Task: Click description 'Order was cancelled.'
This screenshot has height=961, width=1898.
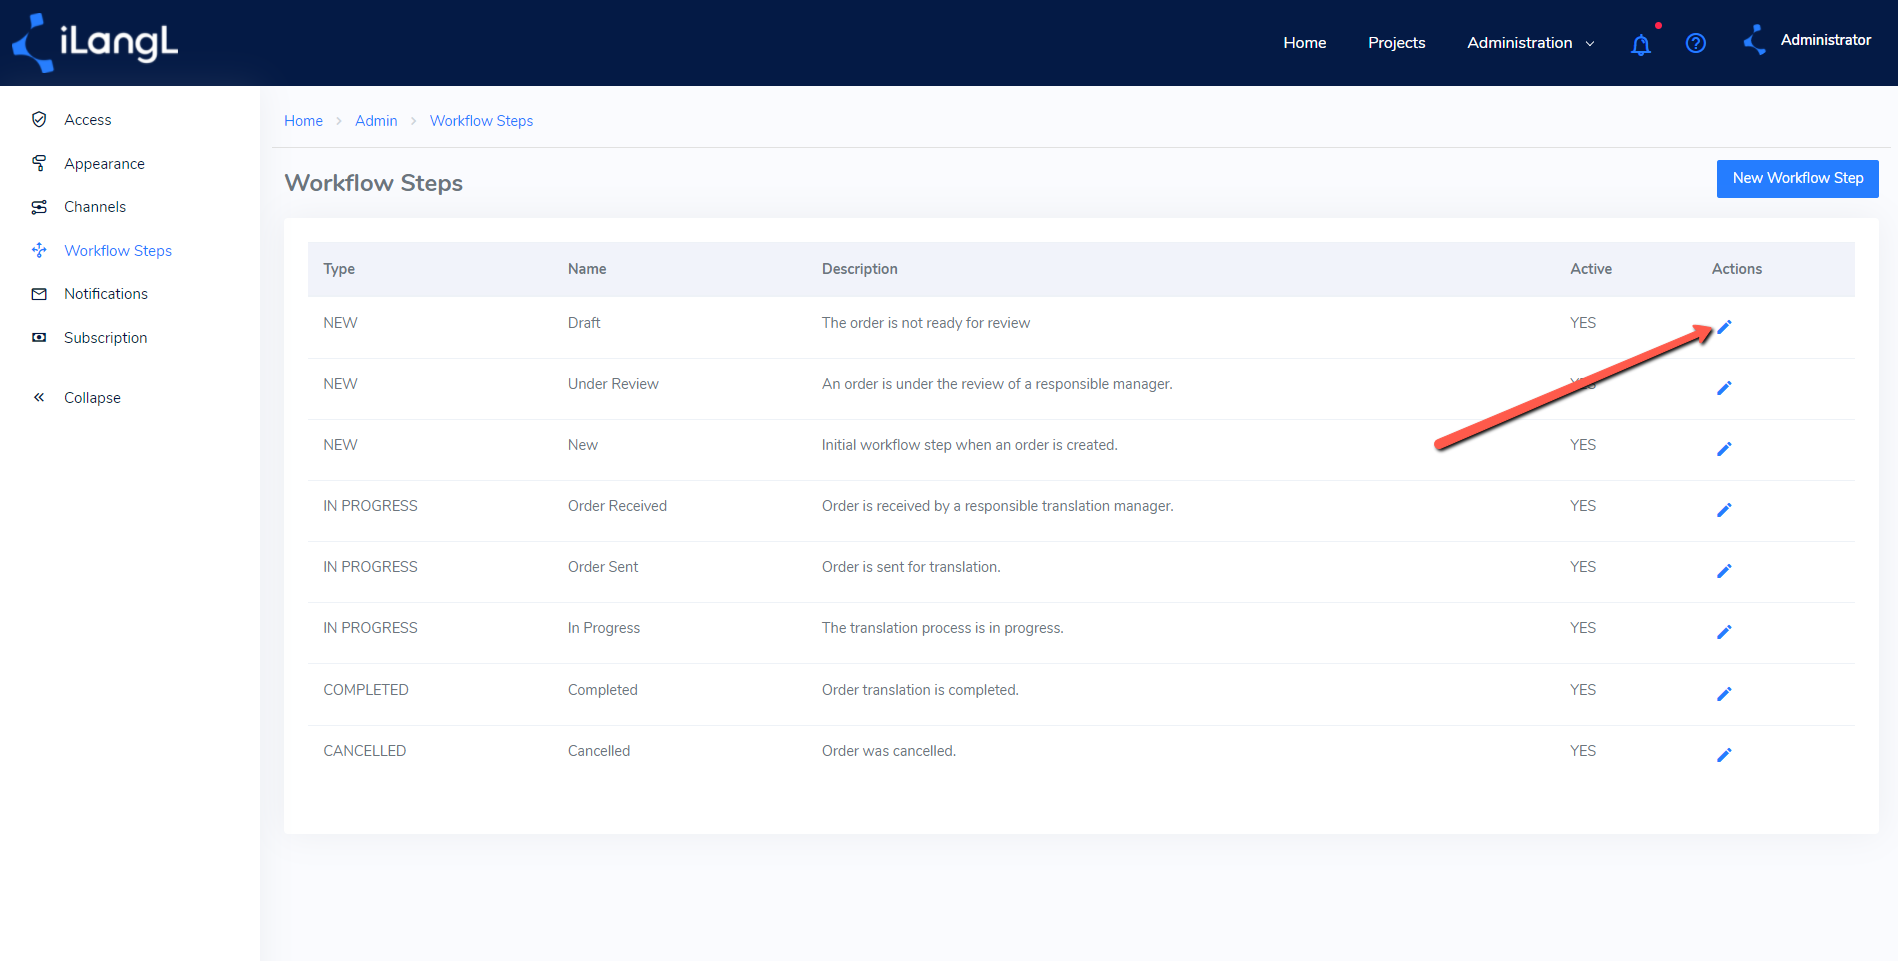Action: point(889,751)
